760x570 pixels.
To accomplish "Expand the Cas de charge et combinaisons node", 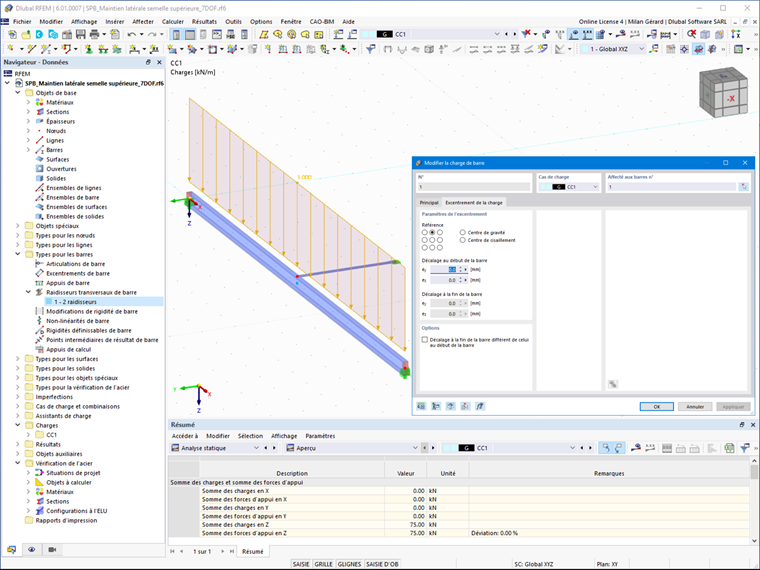I will coord(18,406).
